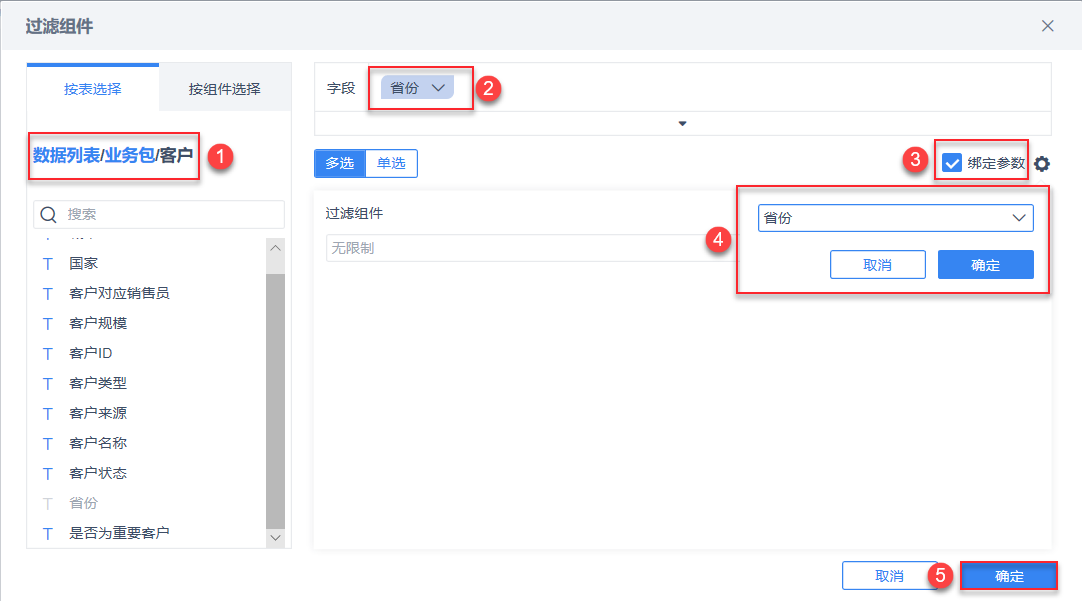Image resolution: width=1082 pixels, height=601 pixels.
Task: Switch to 多选 mode
Action: [x=339, y=163]
